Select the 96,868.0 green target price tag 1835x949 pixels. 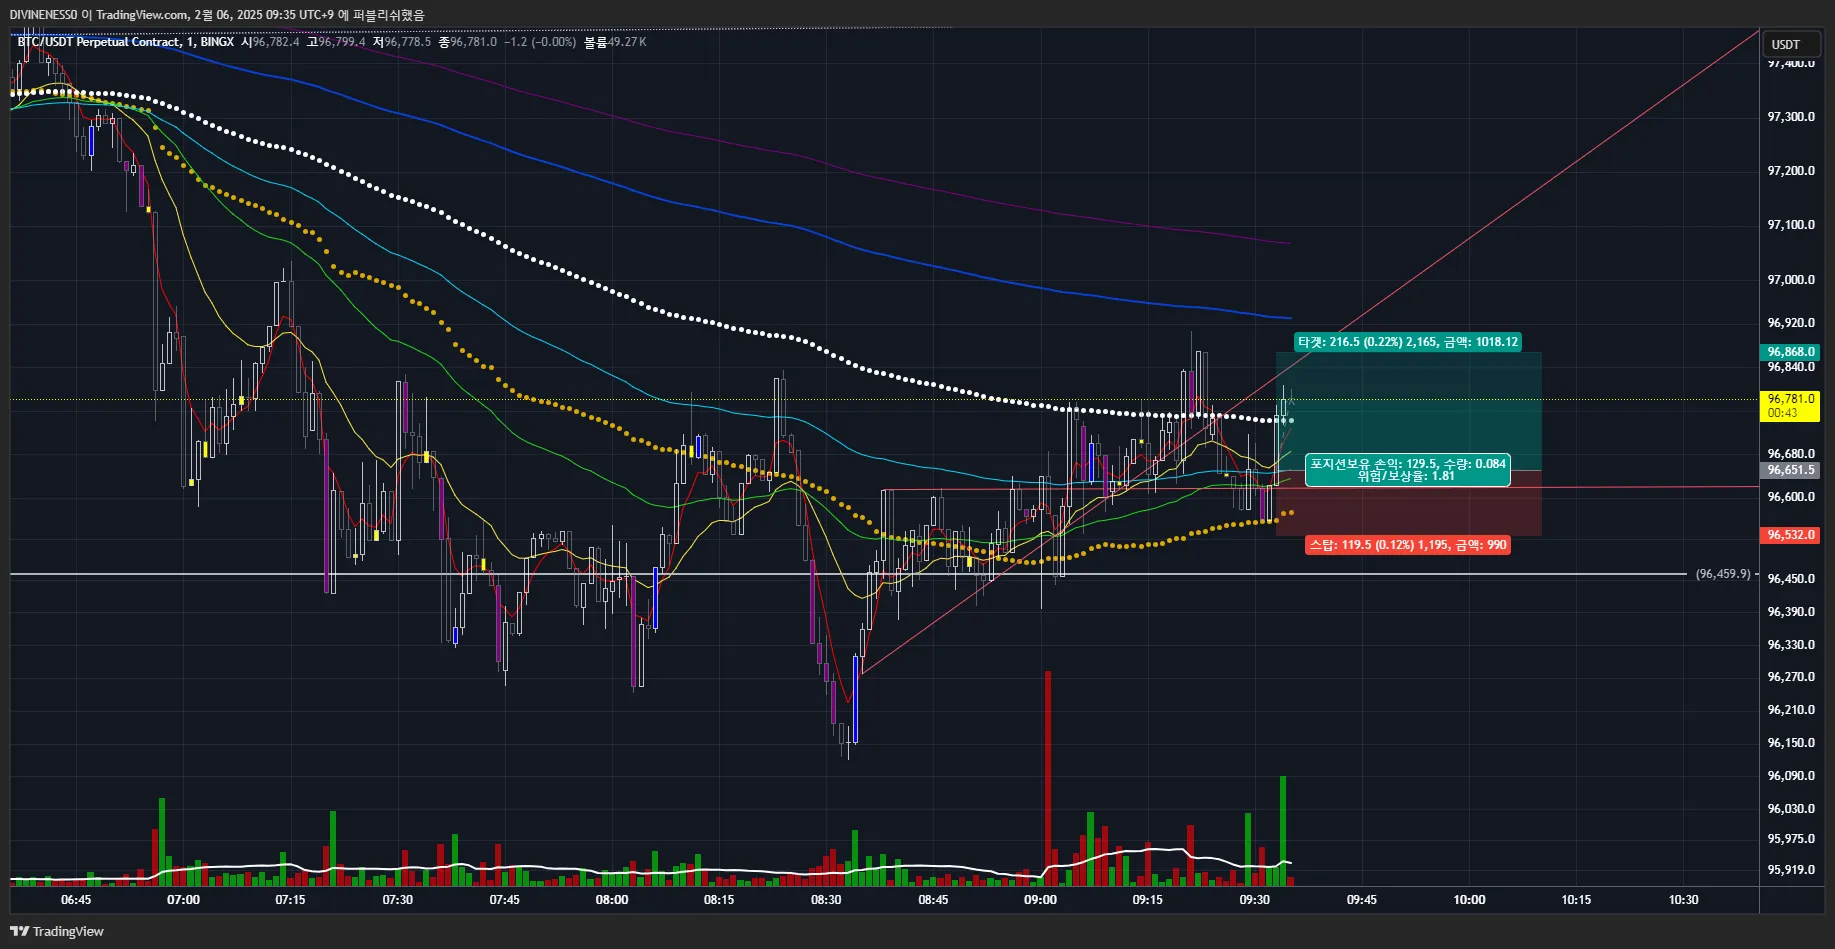1790,352
